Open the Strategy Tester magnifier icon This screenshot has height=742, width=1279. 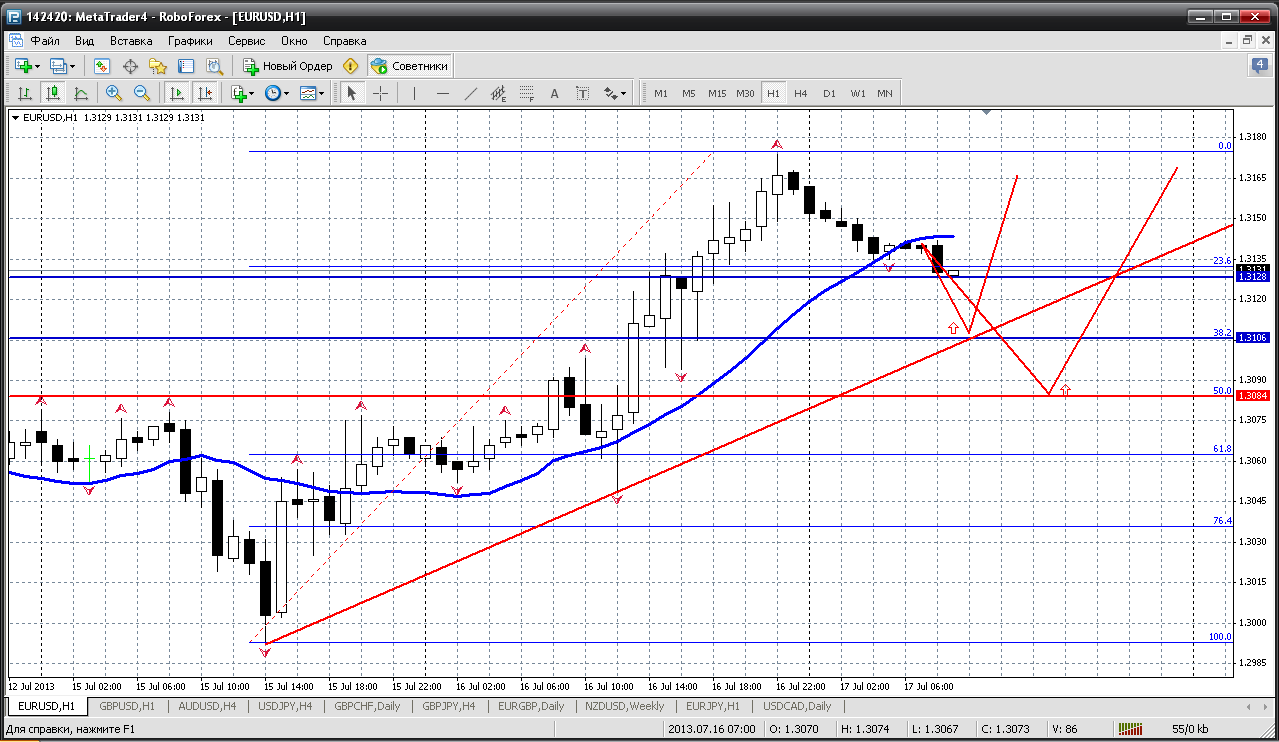214,66
